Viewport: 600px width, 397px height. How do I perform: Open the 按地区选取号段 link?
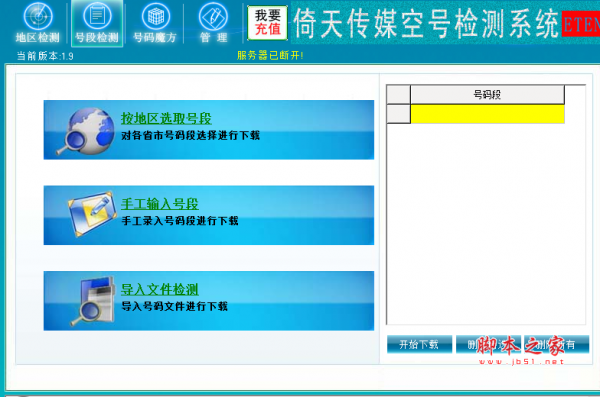click(166, 118)
